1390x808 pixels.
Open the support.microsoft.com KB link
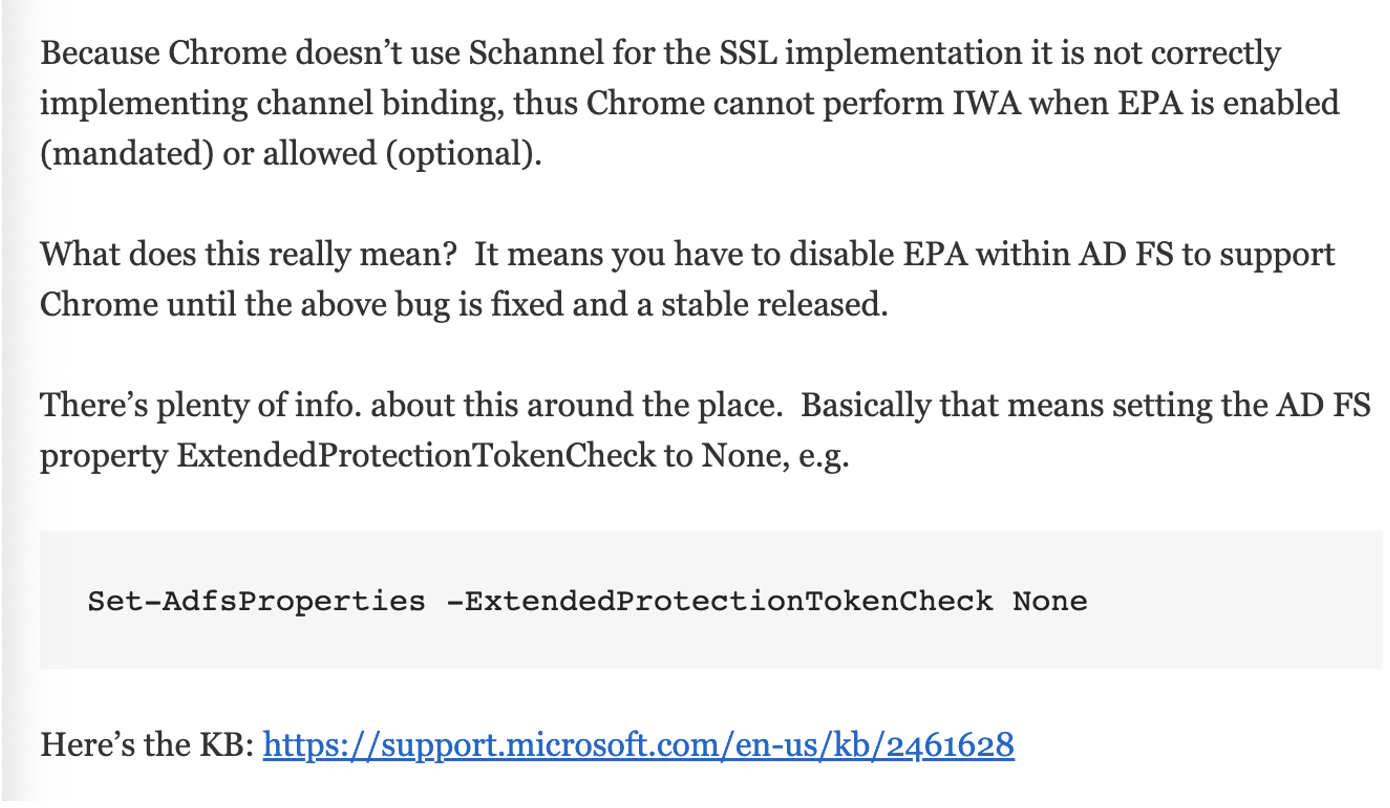tap(638, 744)
